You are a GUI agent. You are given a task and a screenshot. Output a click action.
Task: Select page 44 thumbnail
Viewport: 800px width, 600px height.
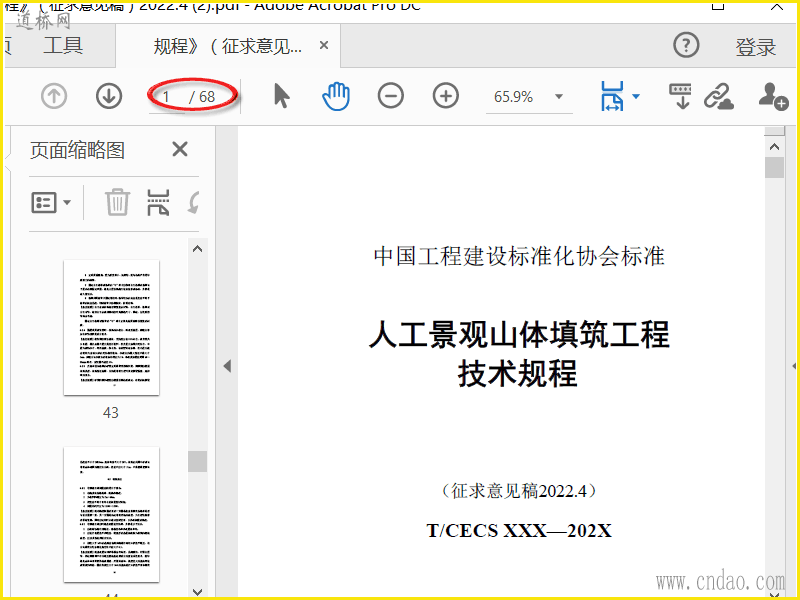(x=111, y=514)
